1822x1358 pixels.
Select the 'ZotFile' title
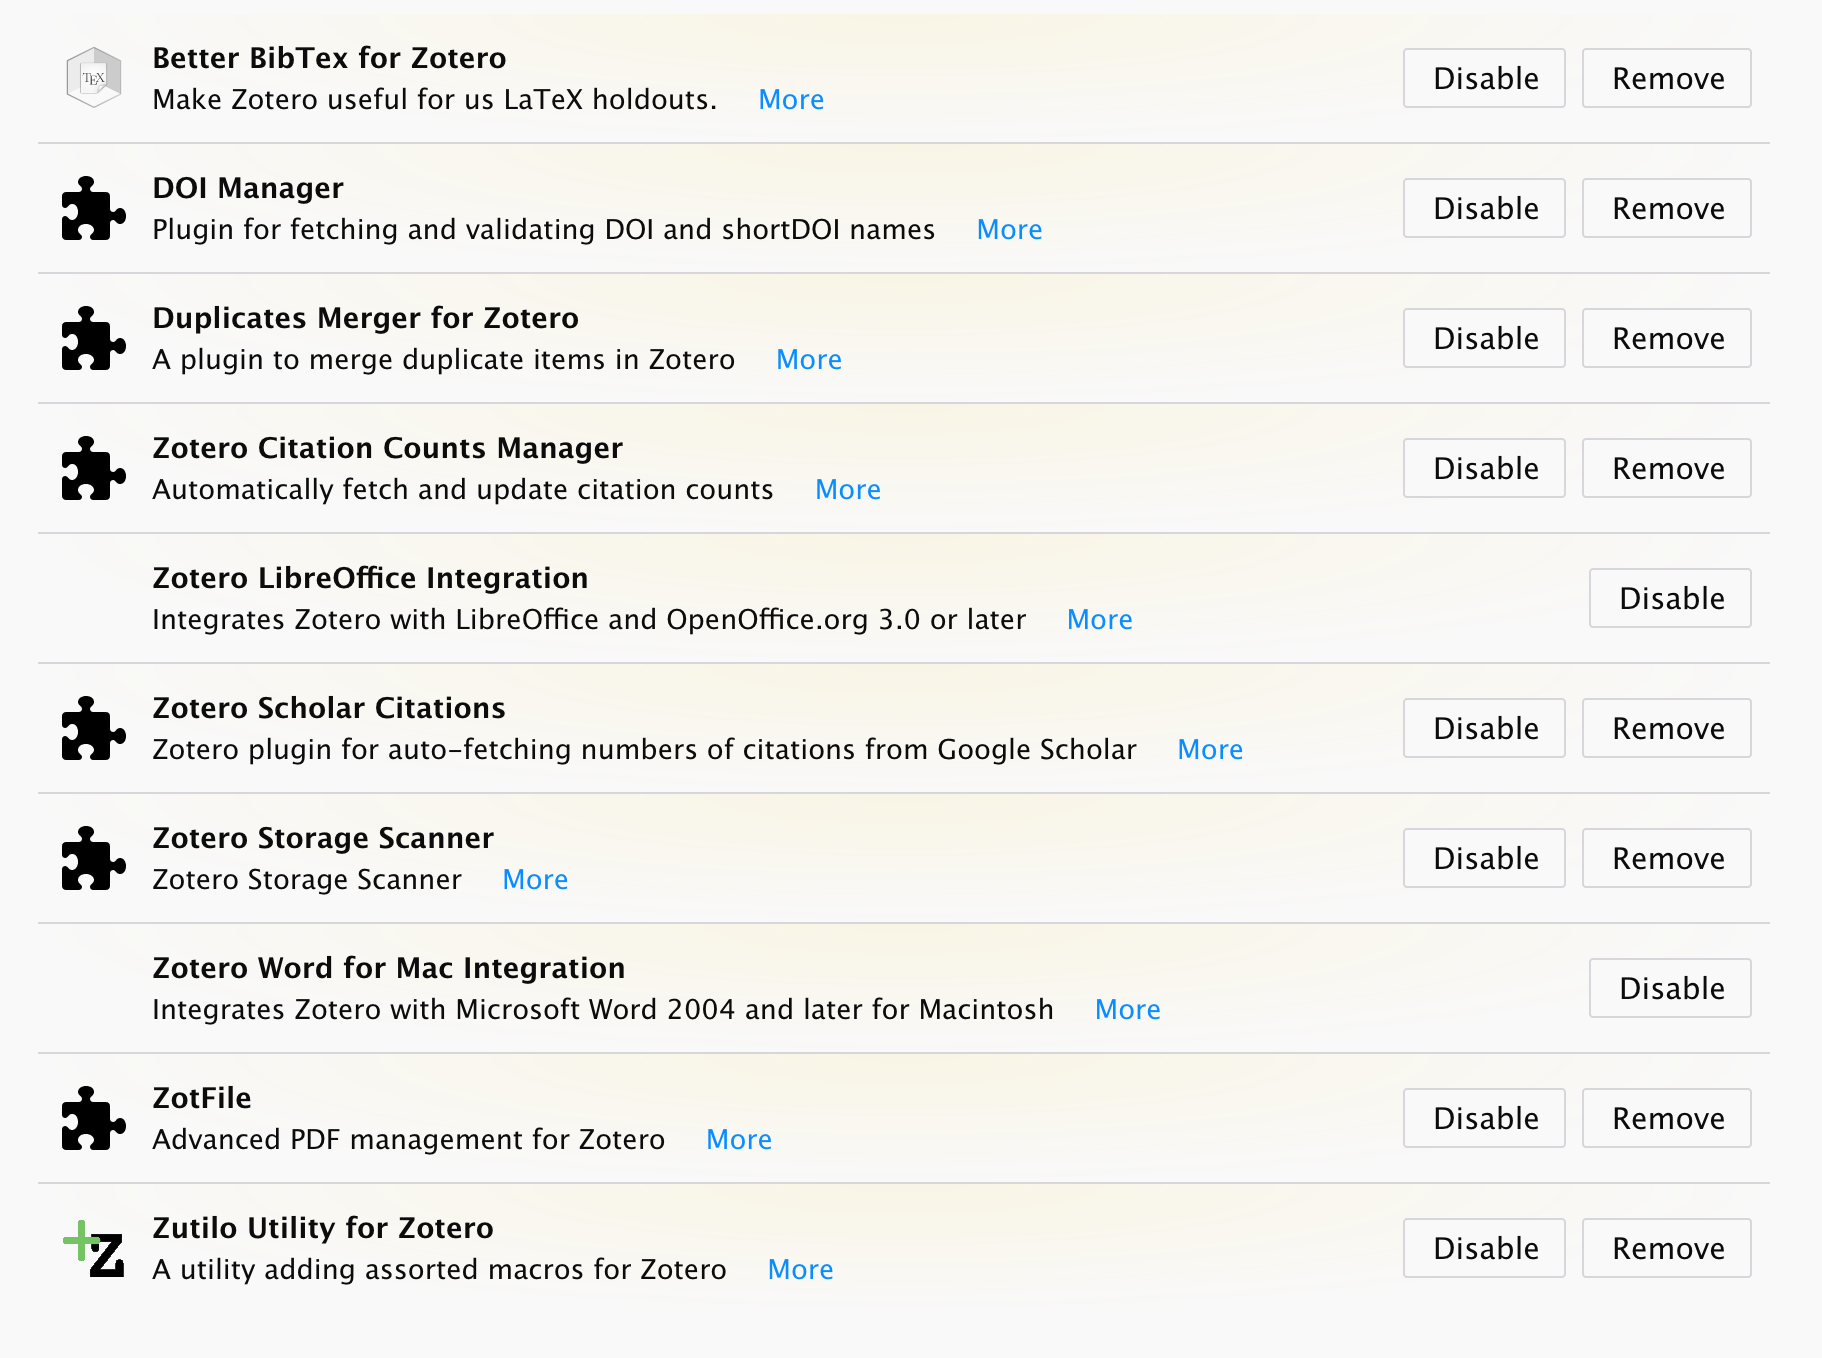pyautogui.click(x=202, y=1098)
